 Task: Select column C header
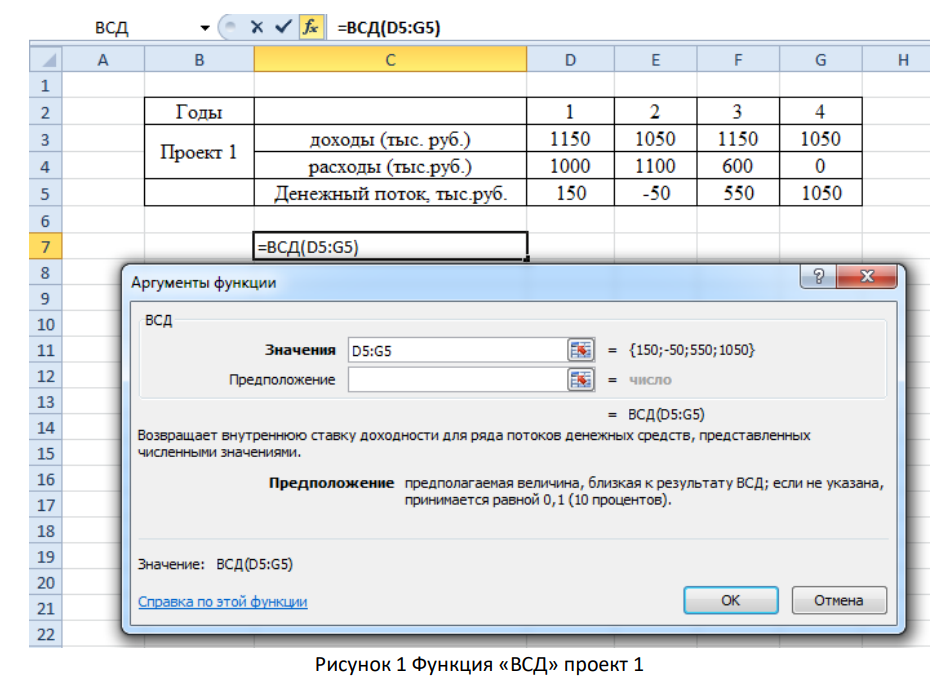pyautogui.click(x=390, y=60)
